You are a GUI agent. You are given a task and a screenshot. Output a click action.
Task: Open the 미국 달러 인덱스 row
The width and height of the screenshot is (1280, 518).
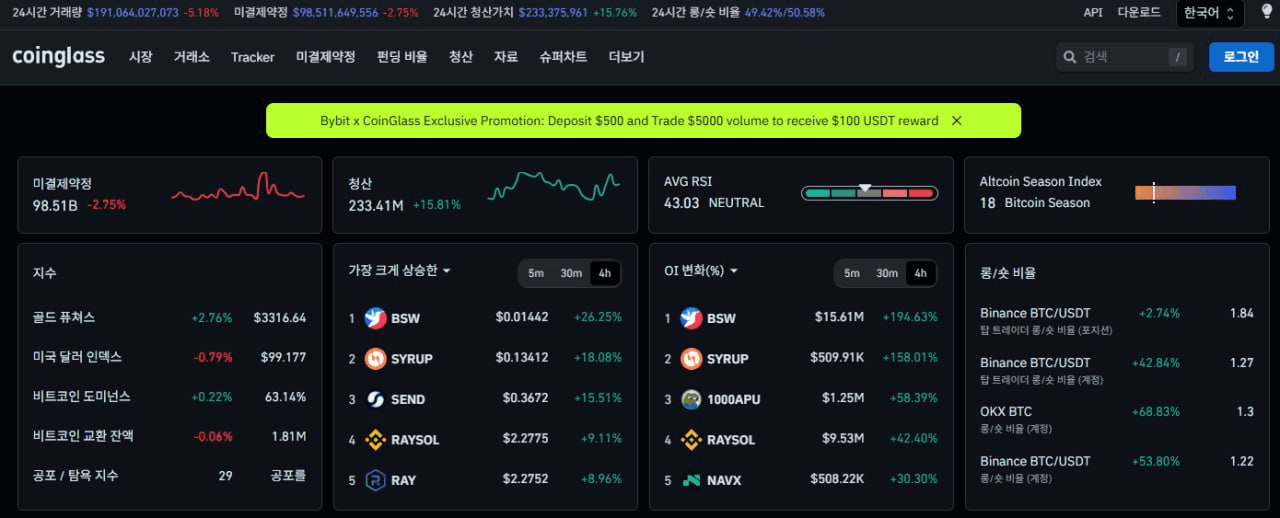[169, 357]
